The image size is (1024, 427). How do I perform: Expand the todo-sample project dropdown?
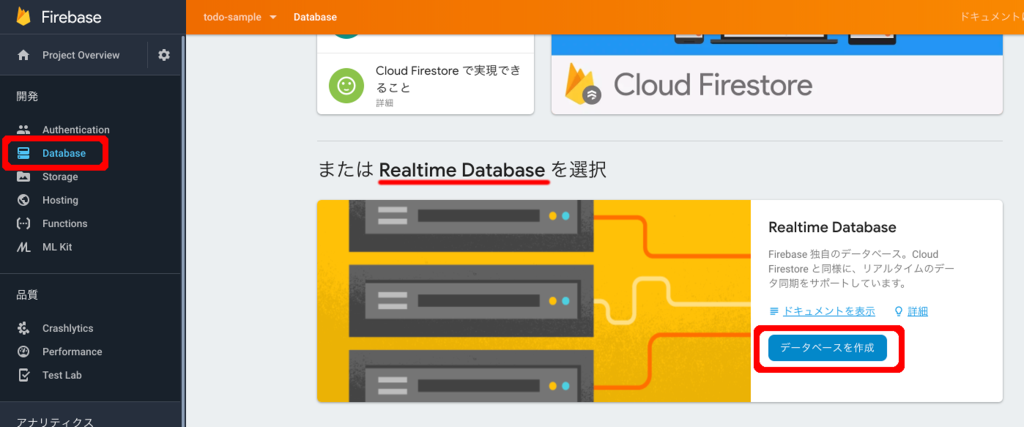(x=240, y=17)
